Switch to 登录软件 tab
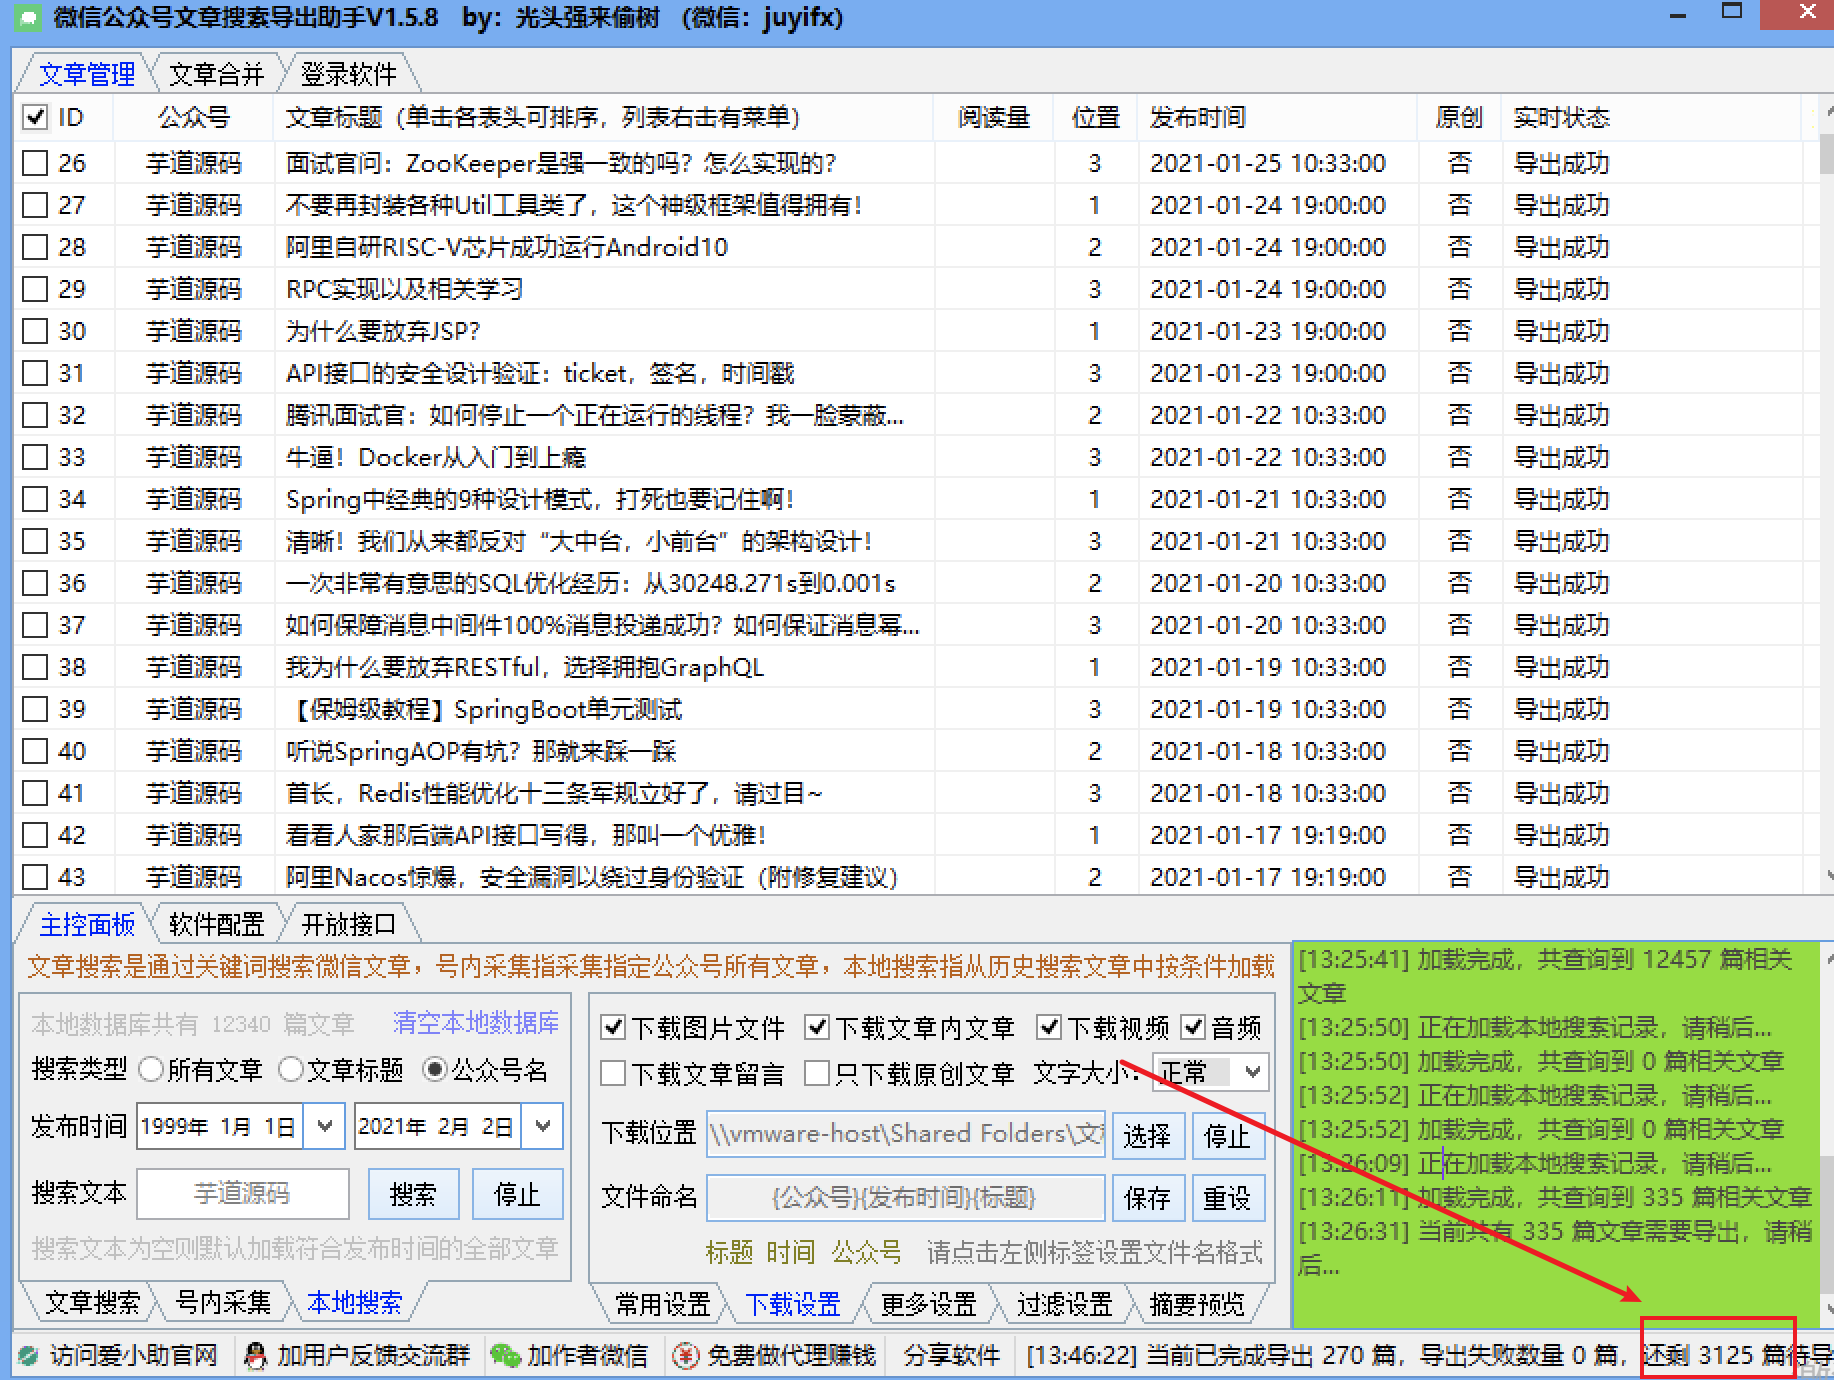 349,74
